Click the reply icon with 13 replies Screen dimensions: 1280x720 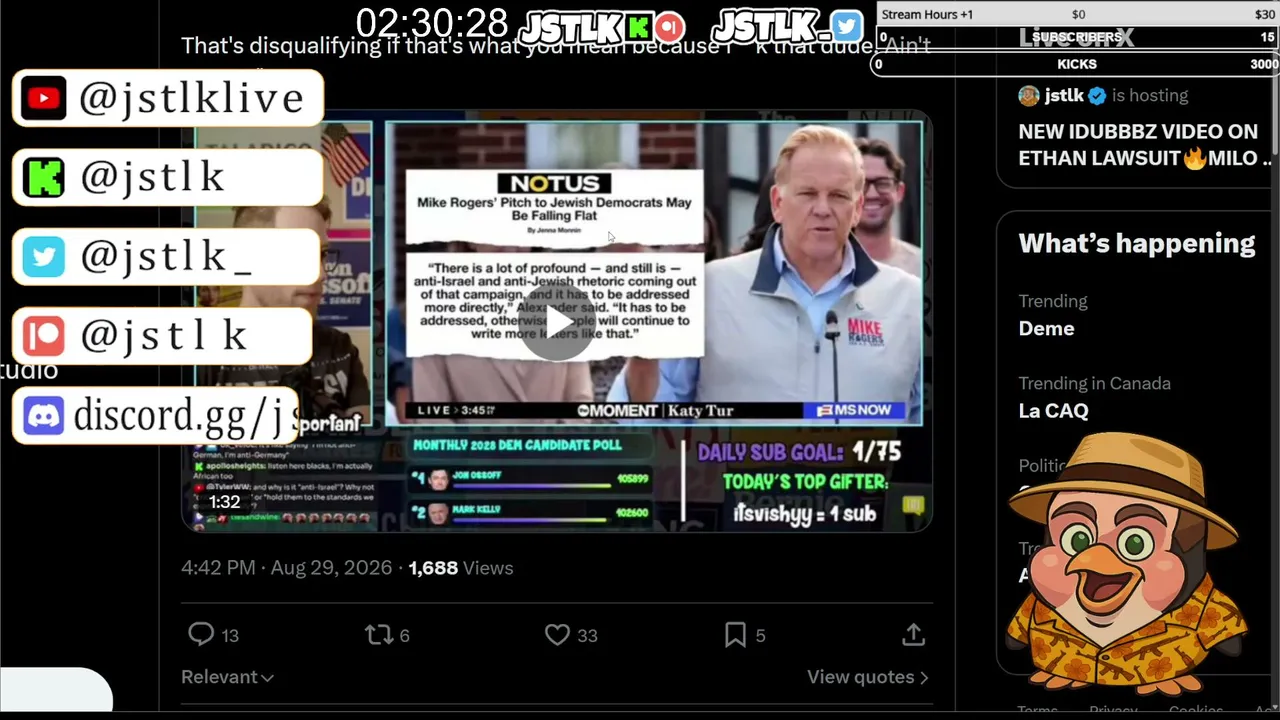pyautogui.click(x=201, y=634)
